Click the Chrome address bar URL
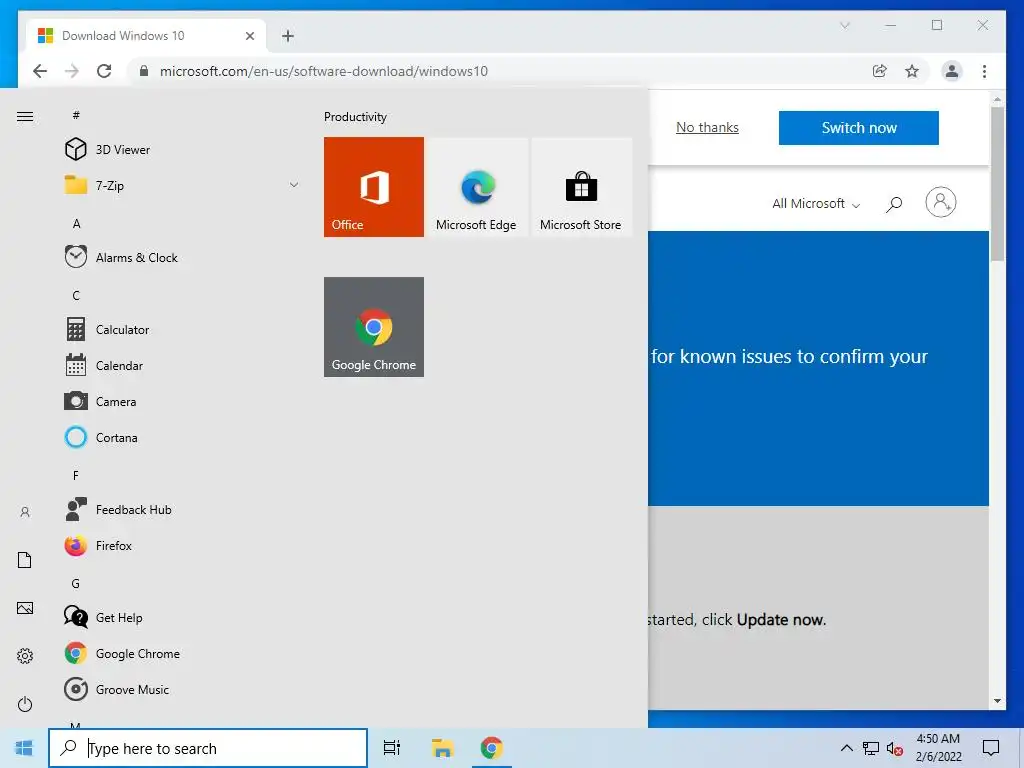 pyautogui.click(x=323, y=71)
